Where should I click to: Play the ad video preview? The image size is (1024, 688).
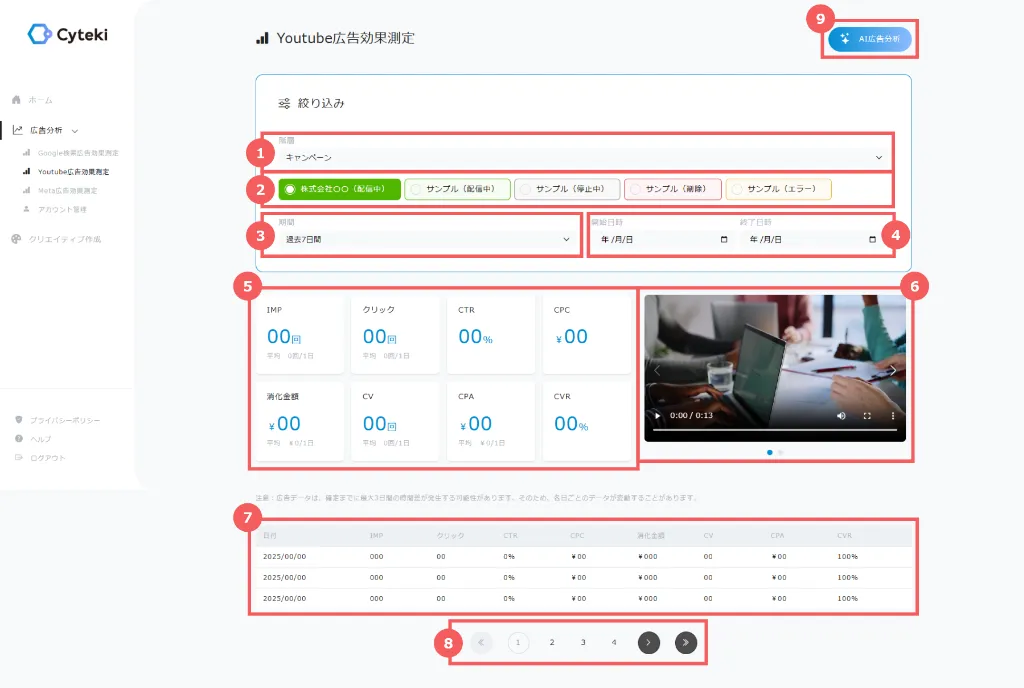pos(657,415)
